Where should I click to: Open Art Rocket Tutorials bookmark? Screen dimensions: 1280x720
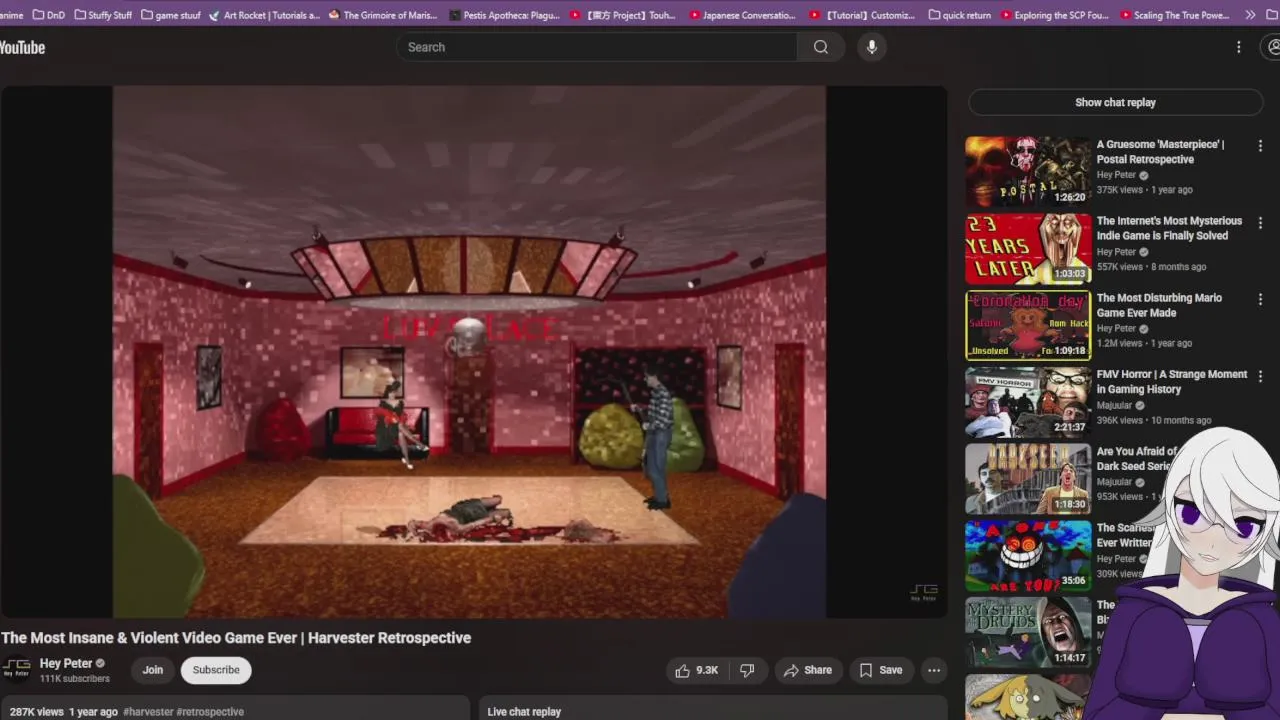(264, 15)
